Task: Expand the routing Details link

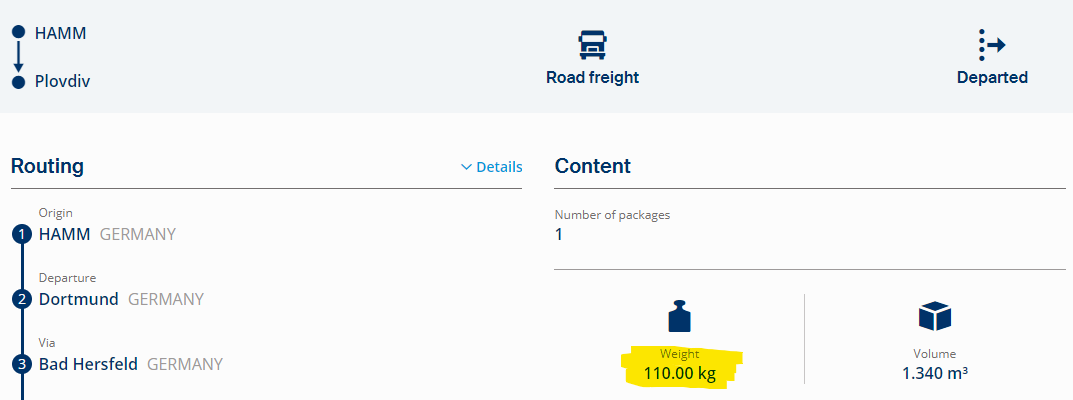Action: pyautogui.click(x=498, y=167)
